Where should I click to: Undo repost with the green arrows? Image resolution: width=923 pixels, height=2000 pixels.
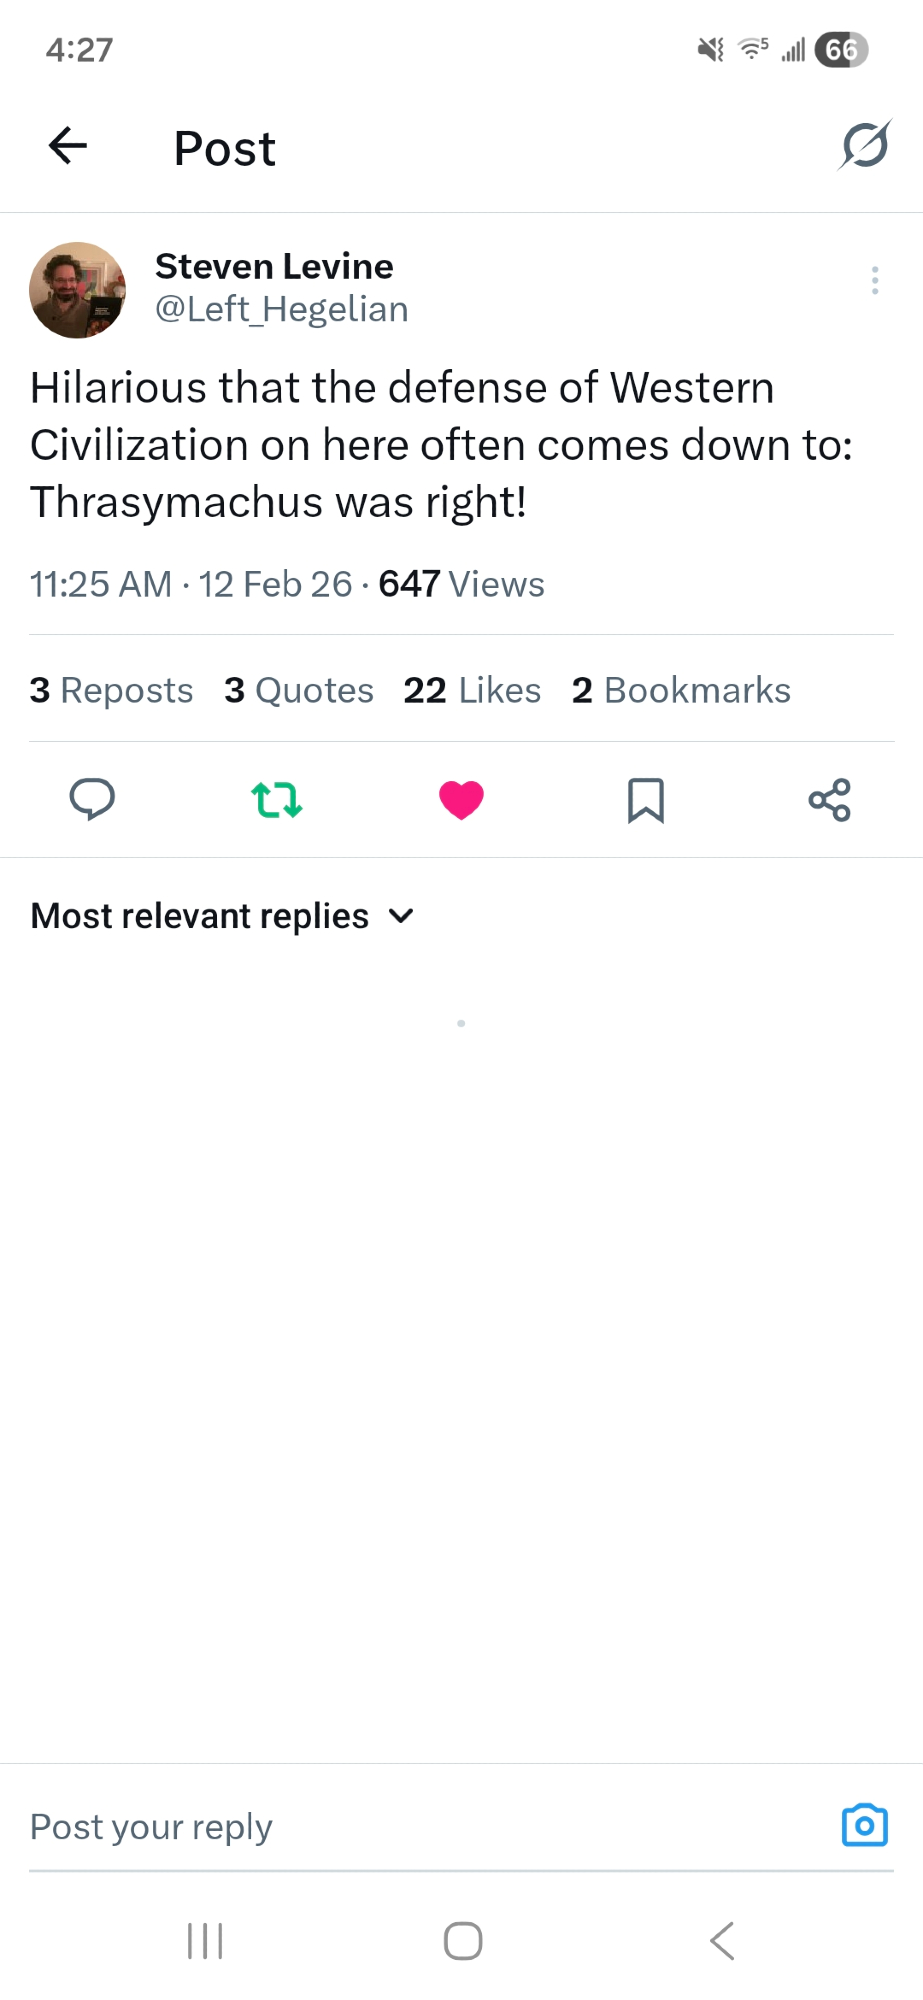276,800
